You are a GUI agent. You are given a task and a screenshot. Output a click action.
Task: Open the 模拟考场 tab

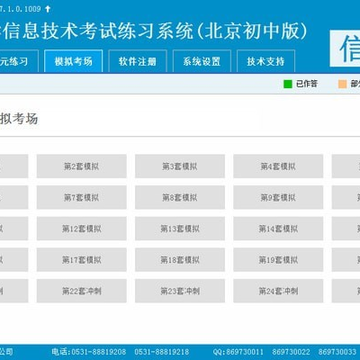click(73, 61)
